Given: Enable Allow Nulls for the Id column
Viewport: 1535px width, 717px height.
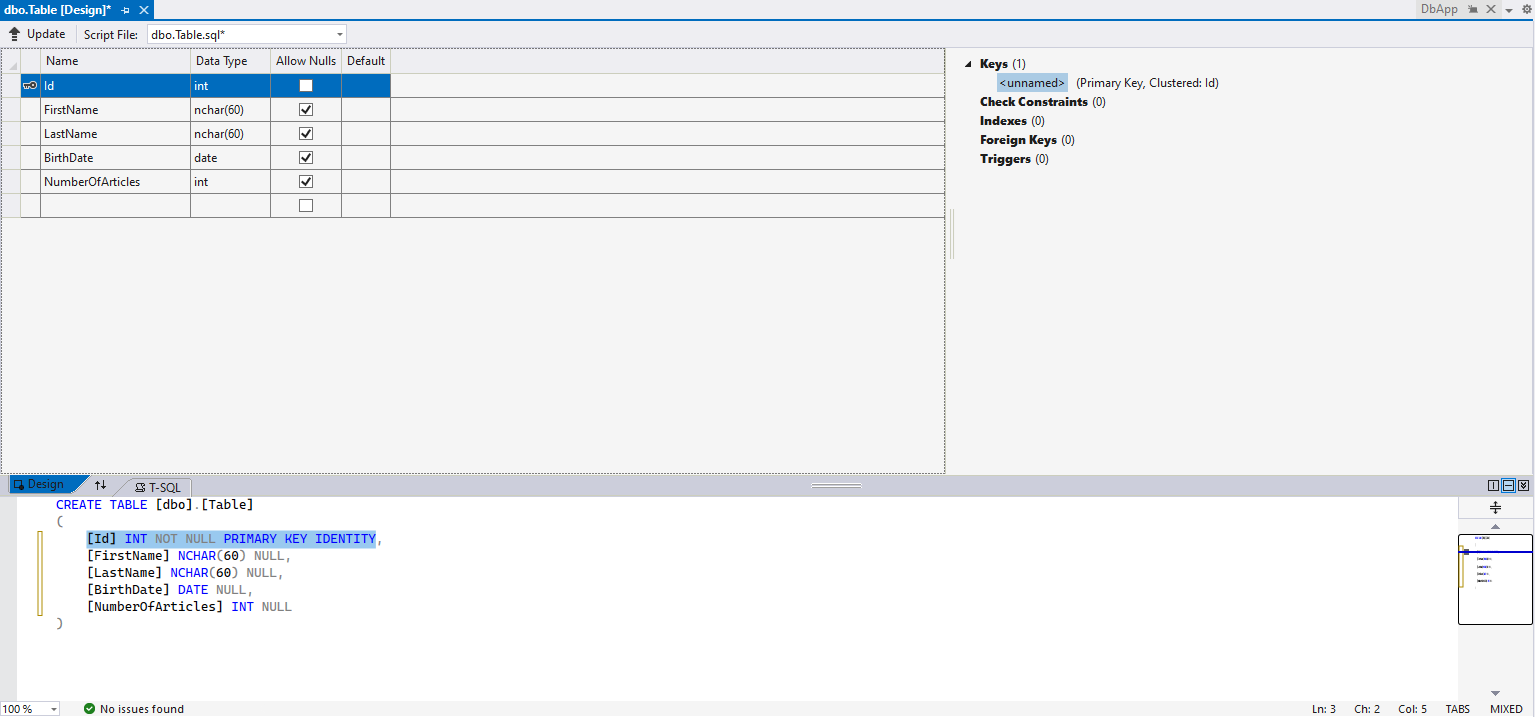Looking at the screenshot, I should tap(305, 85).
